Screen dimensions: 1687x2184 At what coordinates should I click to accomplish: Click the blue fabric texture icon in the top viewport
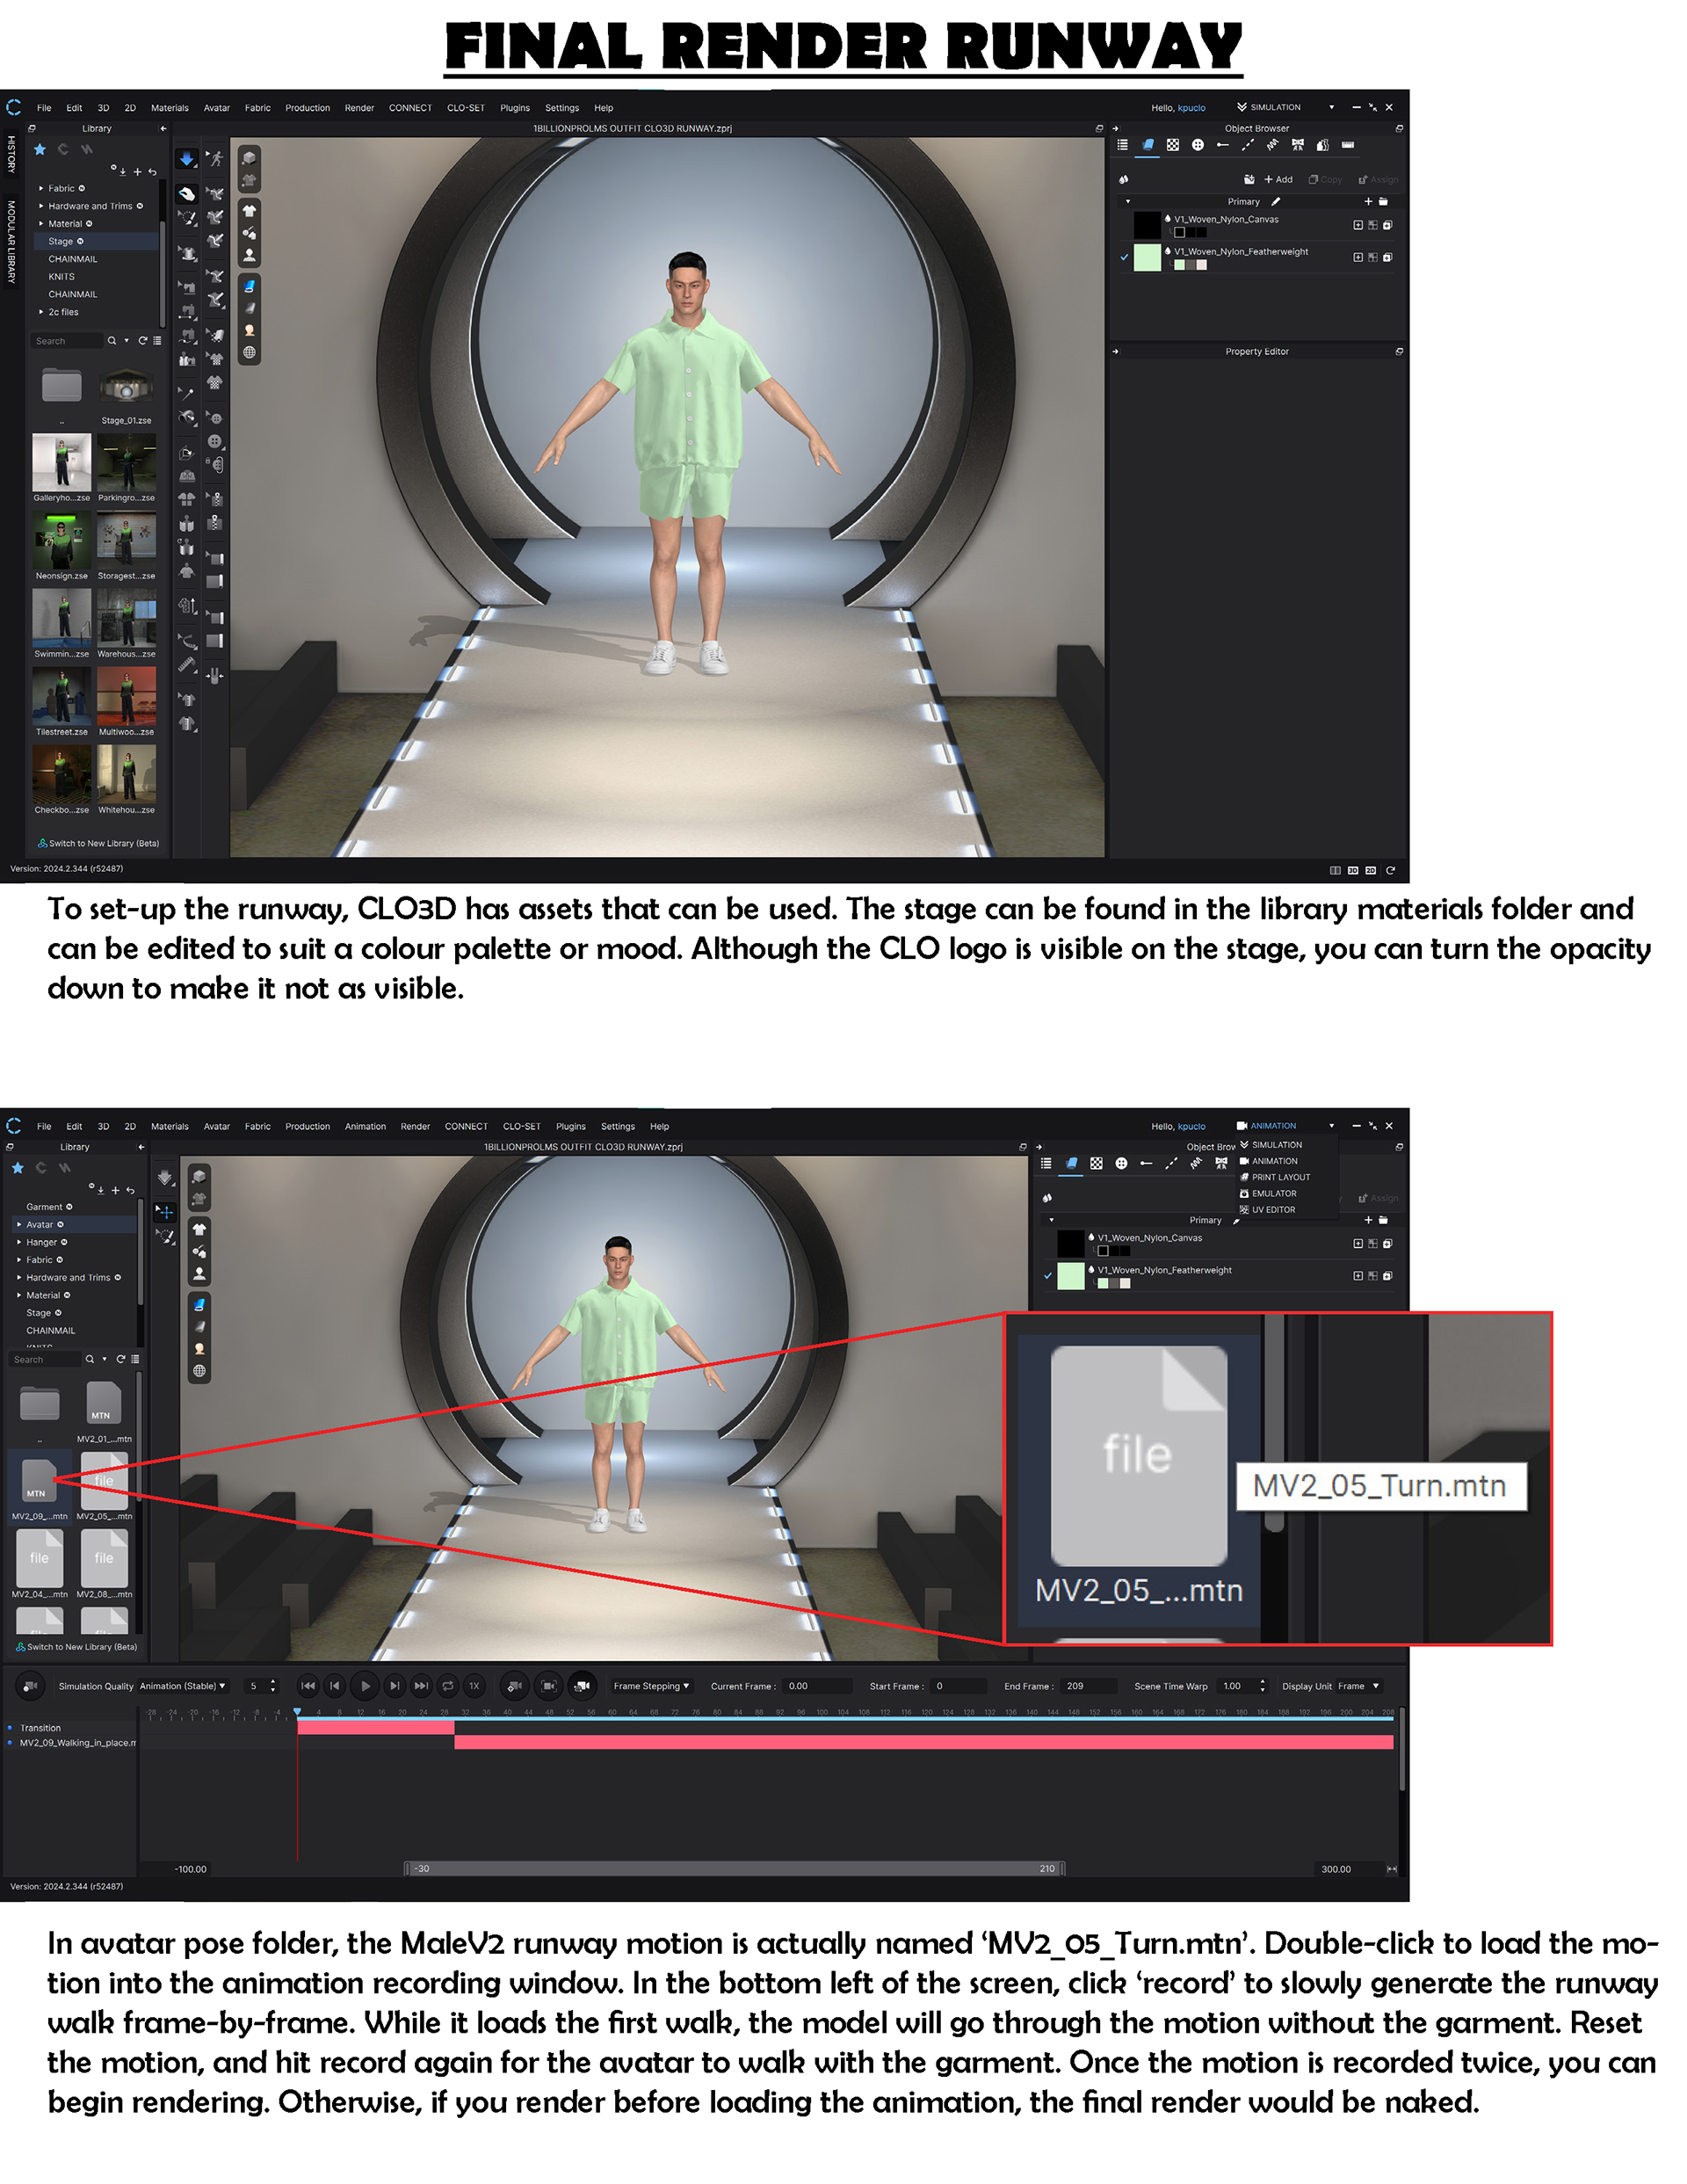250,286
